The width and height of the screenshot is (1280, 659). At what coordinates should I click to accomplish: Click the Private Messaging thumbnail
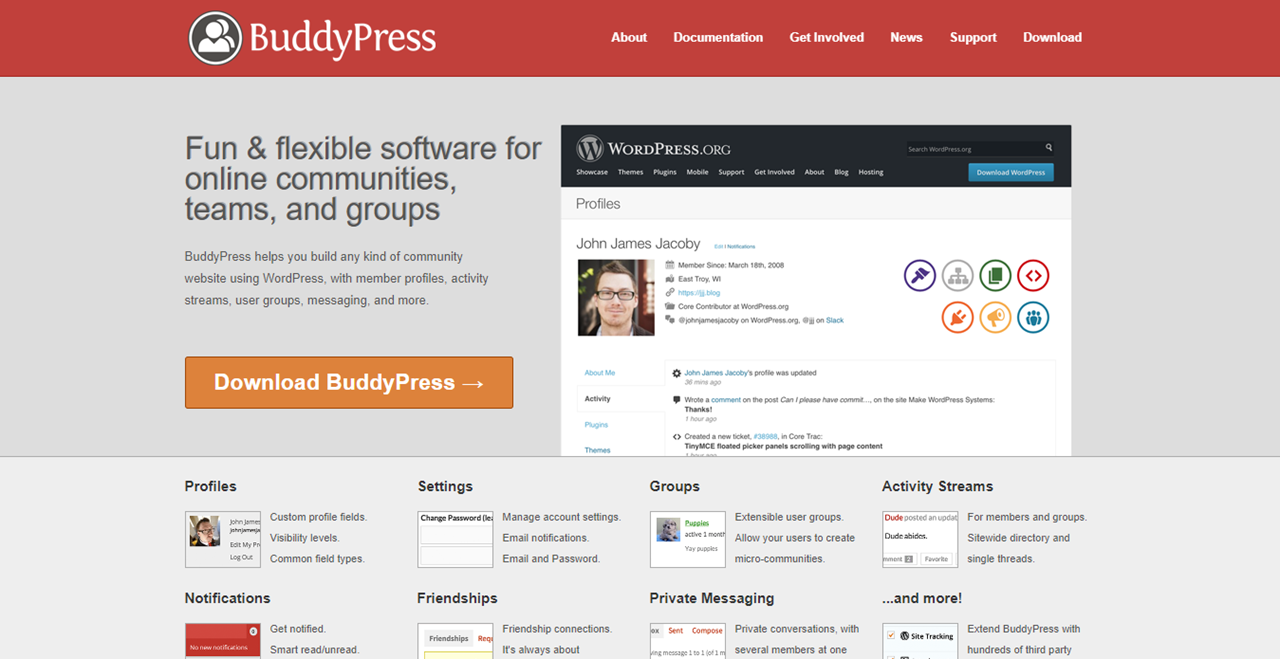(688, 641)
